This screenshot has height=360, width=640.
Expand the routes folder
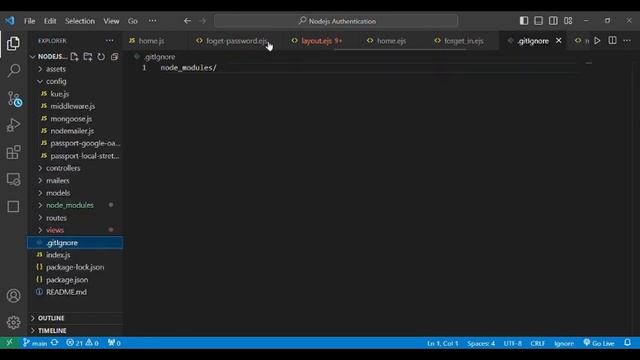[76, 218]
